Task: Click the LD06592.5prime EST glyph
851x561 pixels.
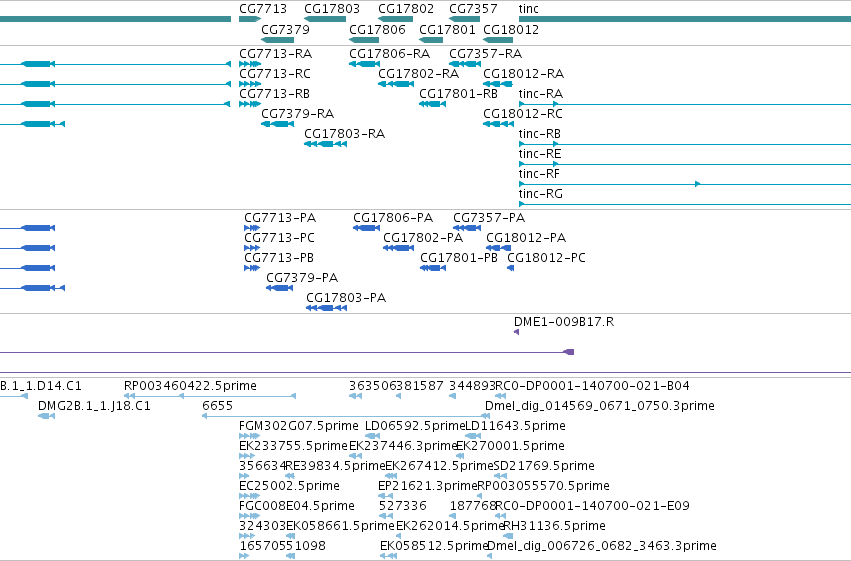Action: [x=373, y=436]
